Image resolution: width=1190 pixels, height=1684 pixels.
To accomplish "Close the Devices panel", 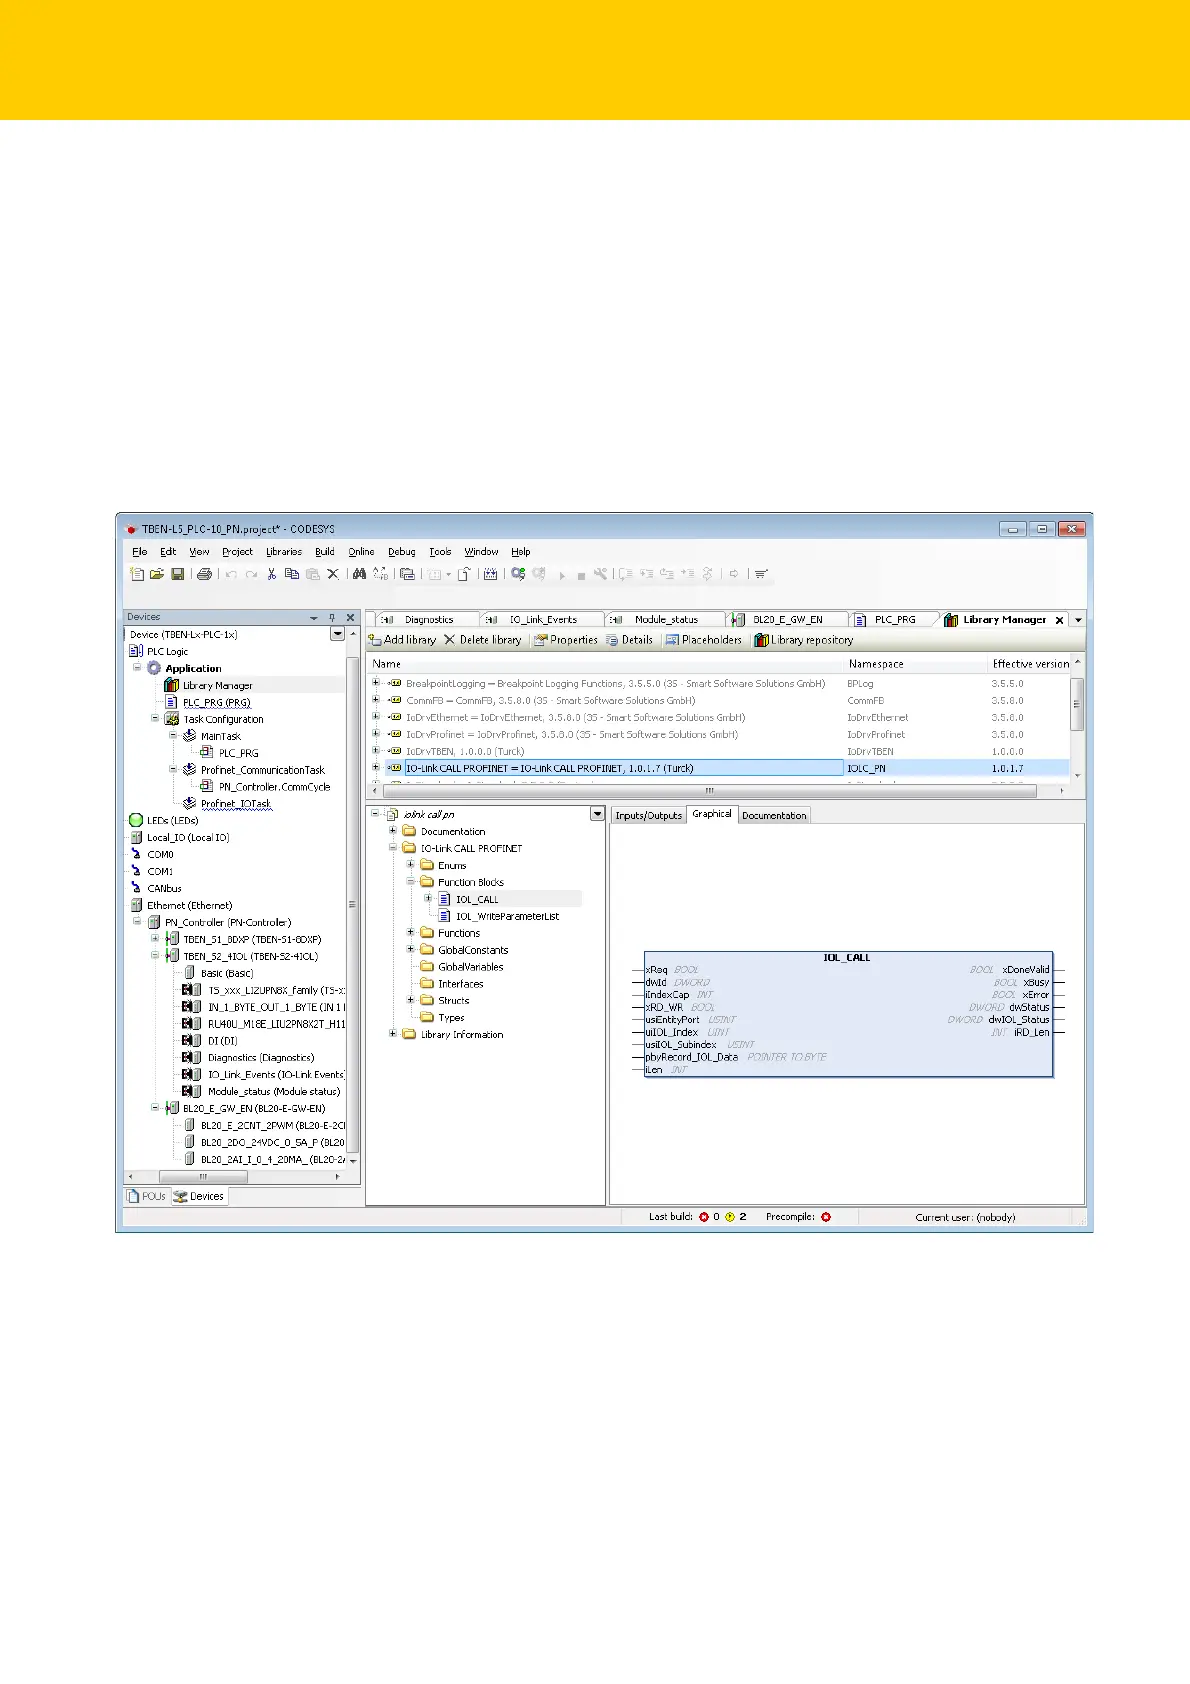I will point(350,618).
